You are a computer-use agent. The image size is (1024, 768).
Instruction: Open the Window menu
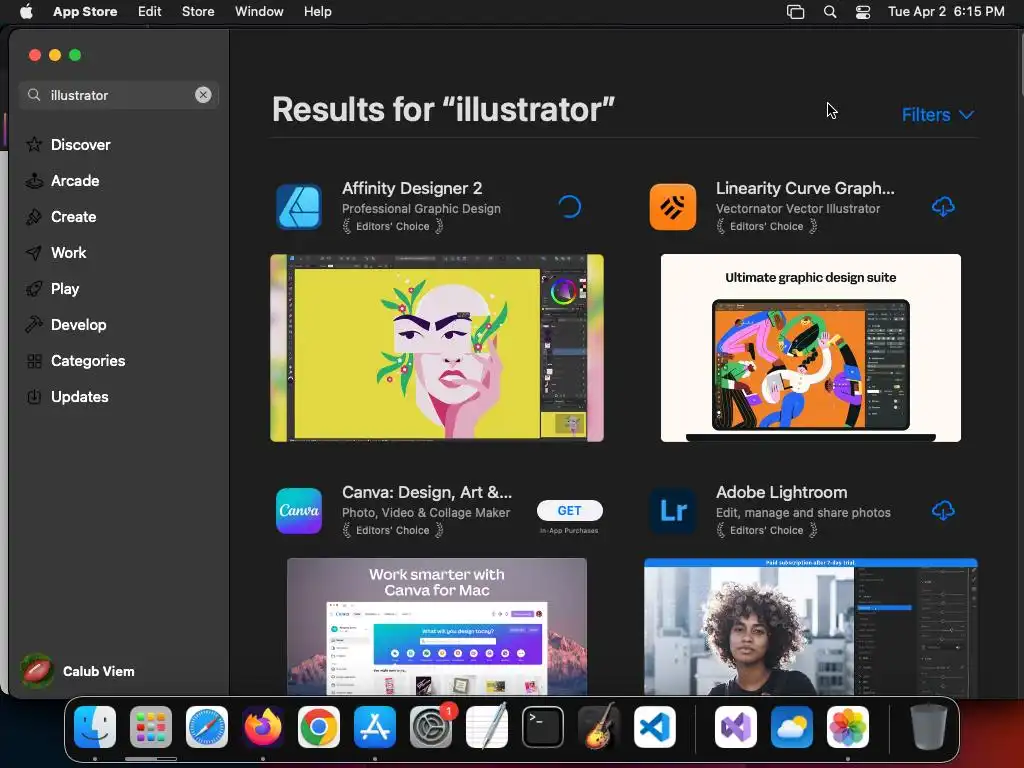pos(259,12)
